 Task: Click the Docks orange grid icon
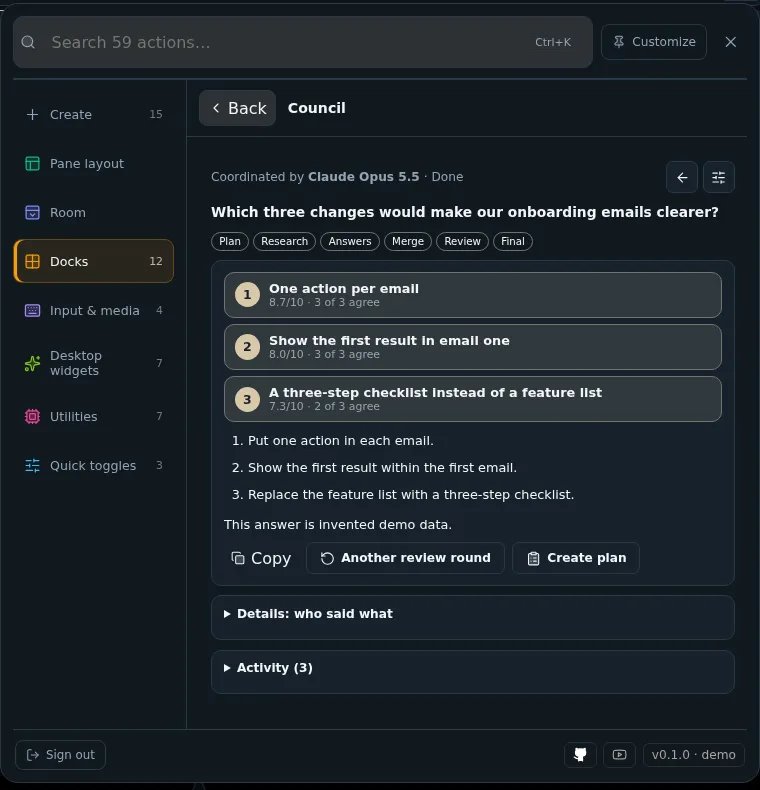click(32, 261)
